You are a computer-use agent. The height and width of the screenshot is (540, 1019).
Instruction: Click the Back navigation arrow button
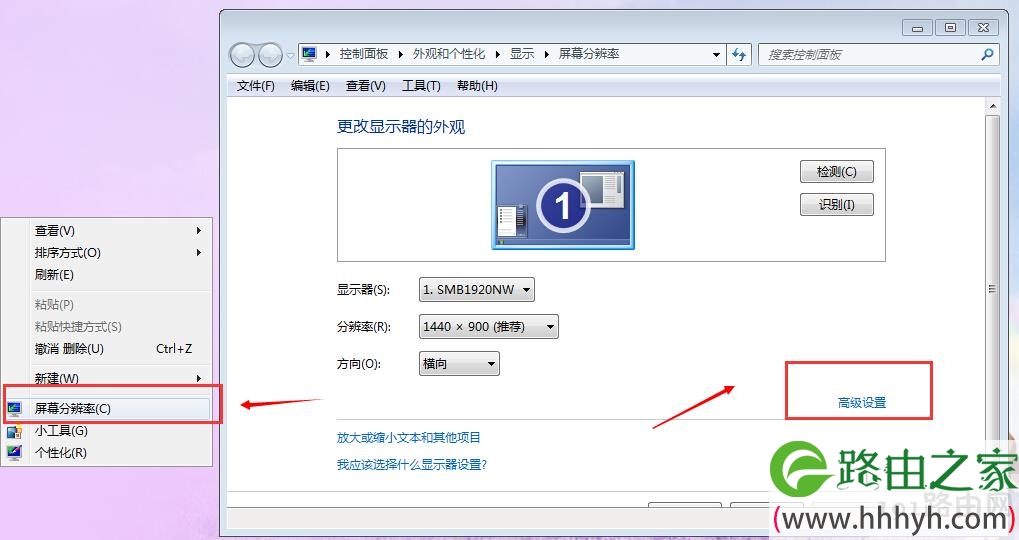pos(242,55)
